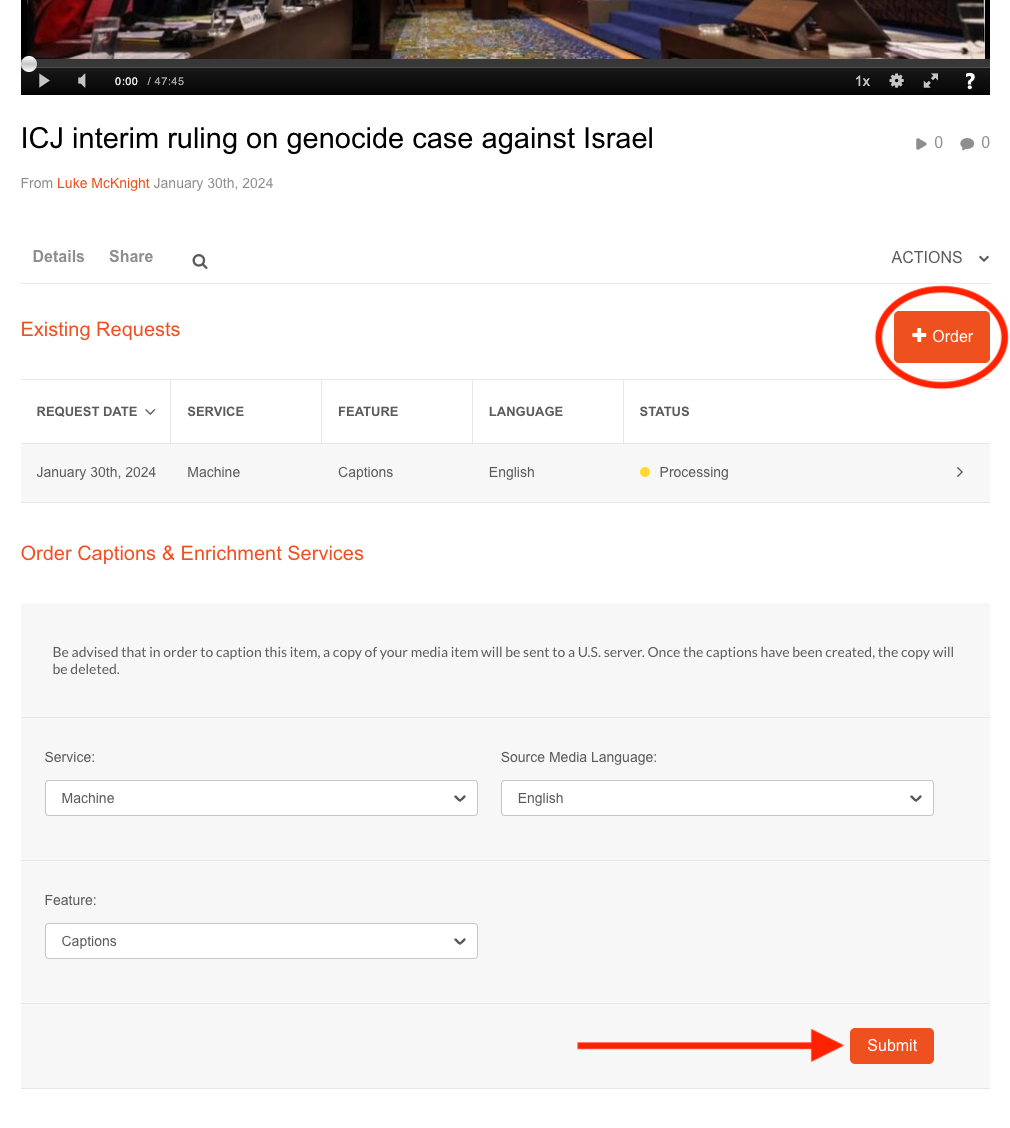Open the player help question mark
The image size is (1010, 1128).
point(969,81)
